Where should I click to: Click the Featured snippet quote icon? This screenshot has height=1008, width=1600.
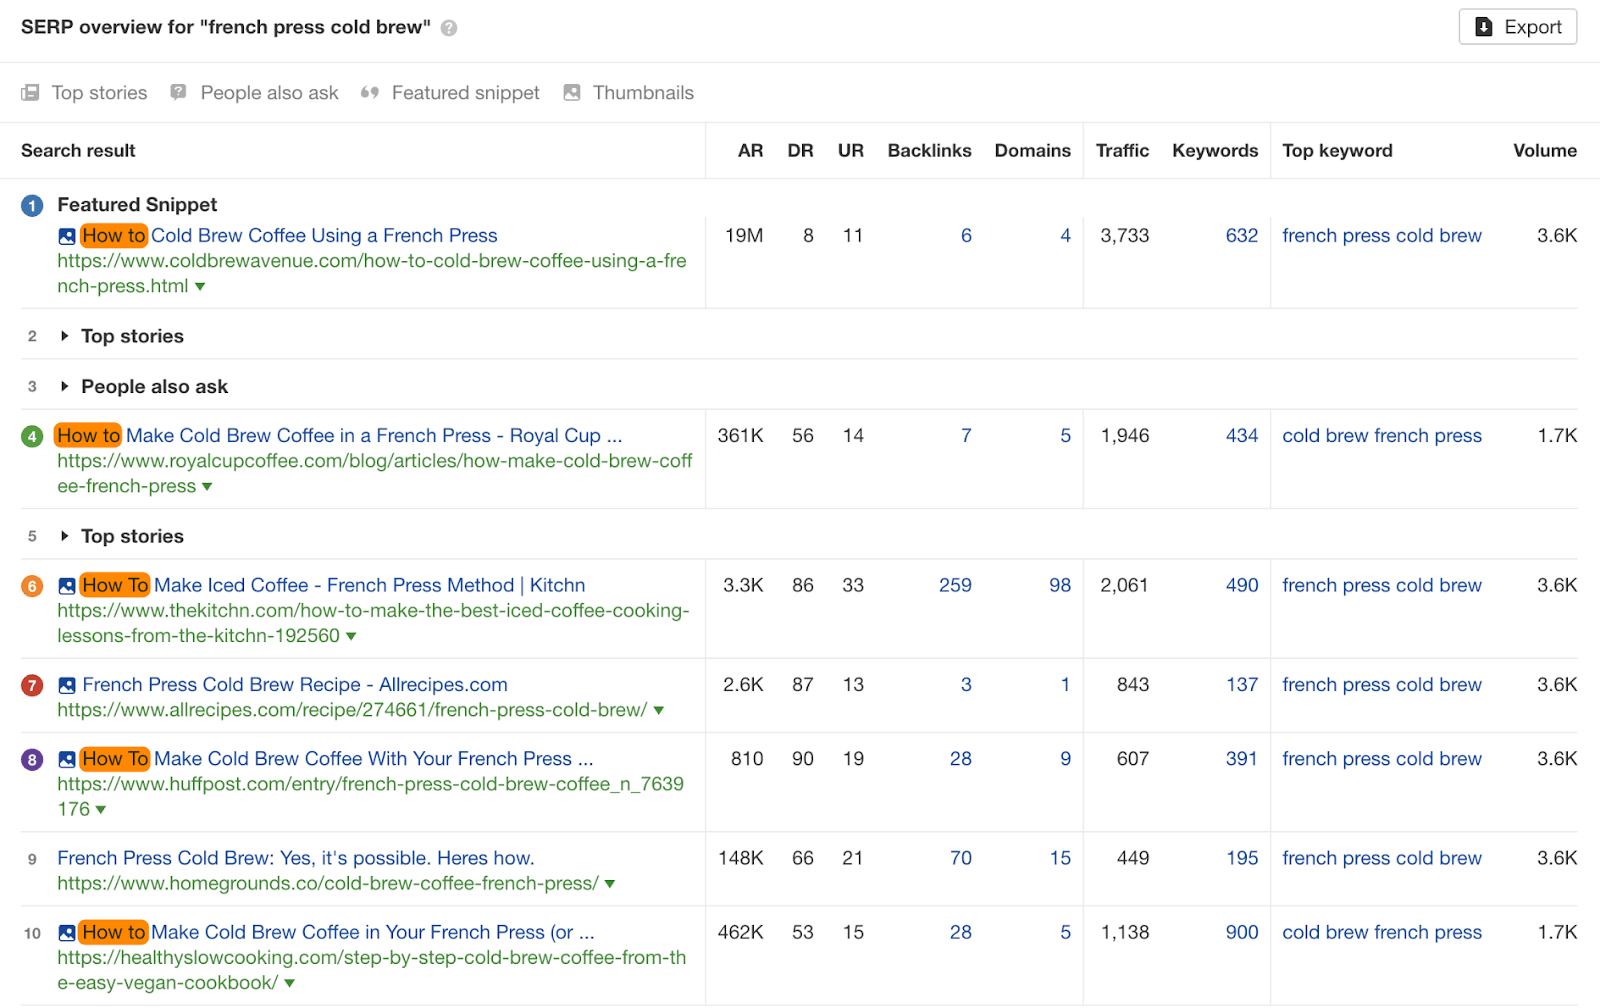(x=370, y=93)
